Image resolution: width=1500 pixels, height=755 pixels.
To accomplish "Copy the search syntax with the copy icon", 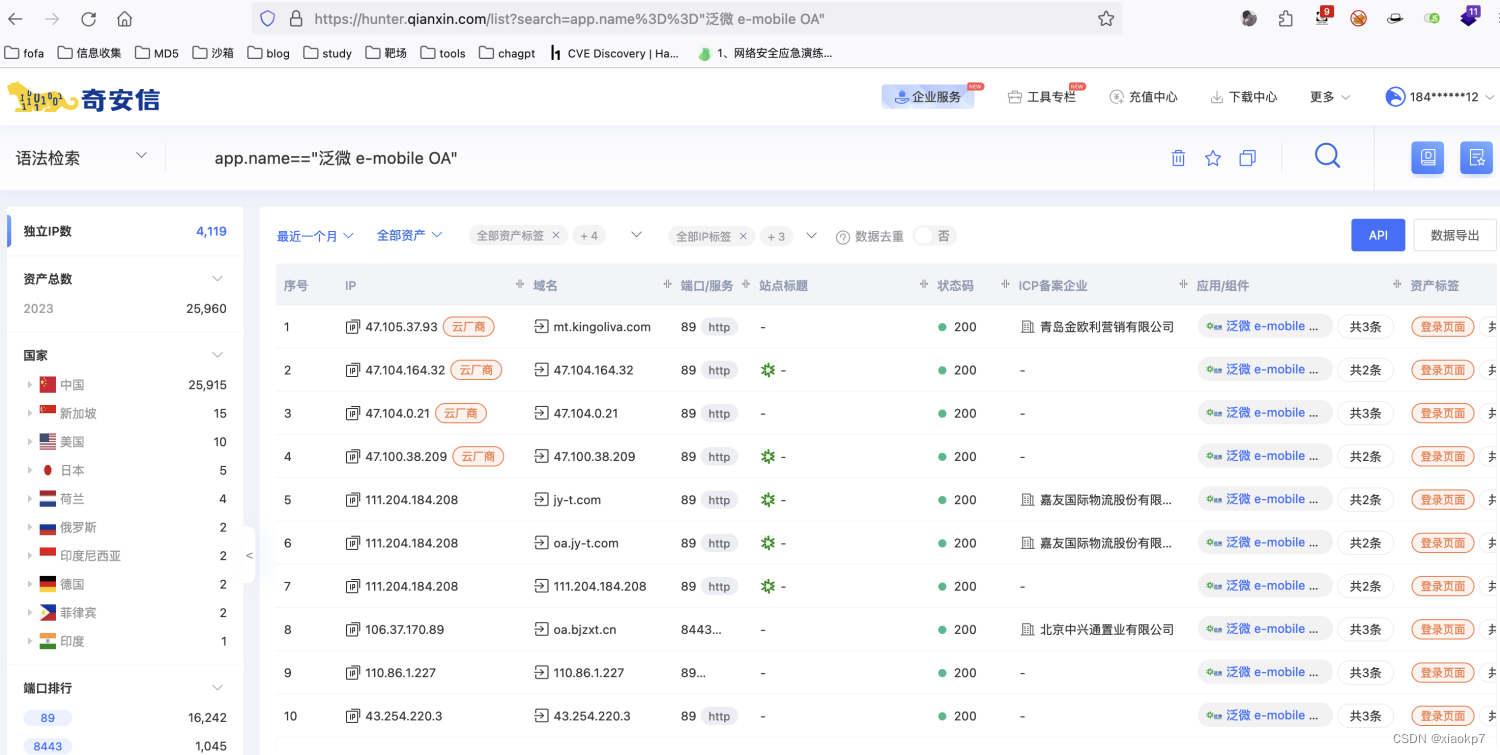I will point(1247,158).
